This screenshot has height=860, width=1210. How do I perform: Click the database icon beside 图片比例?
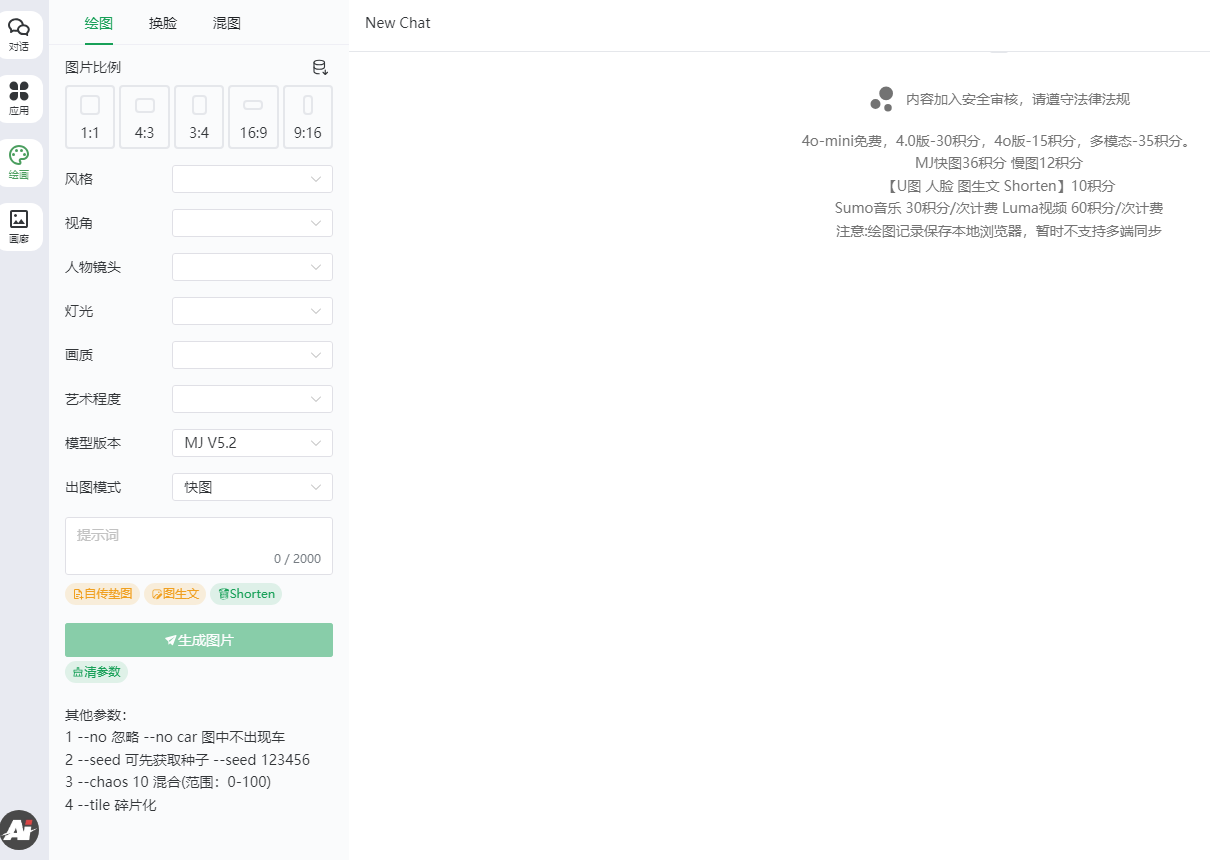coord(320,68)
